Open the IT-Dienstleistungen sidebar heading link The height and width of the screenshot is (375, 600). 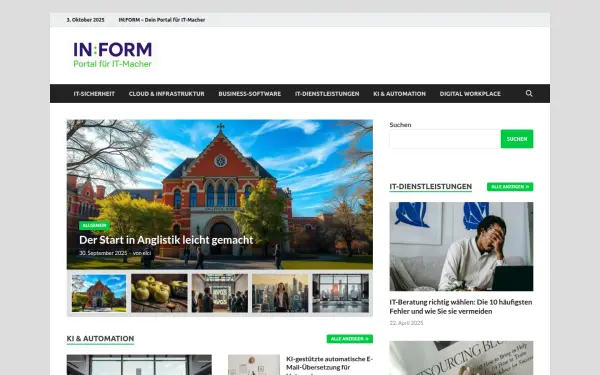(x=430, y=186)
